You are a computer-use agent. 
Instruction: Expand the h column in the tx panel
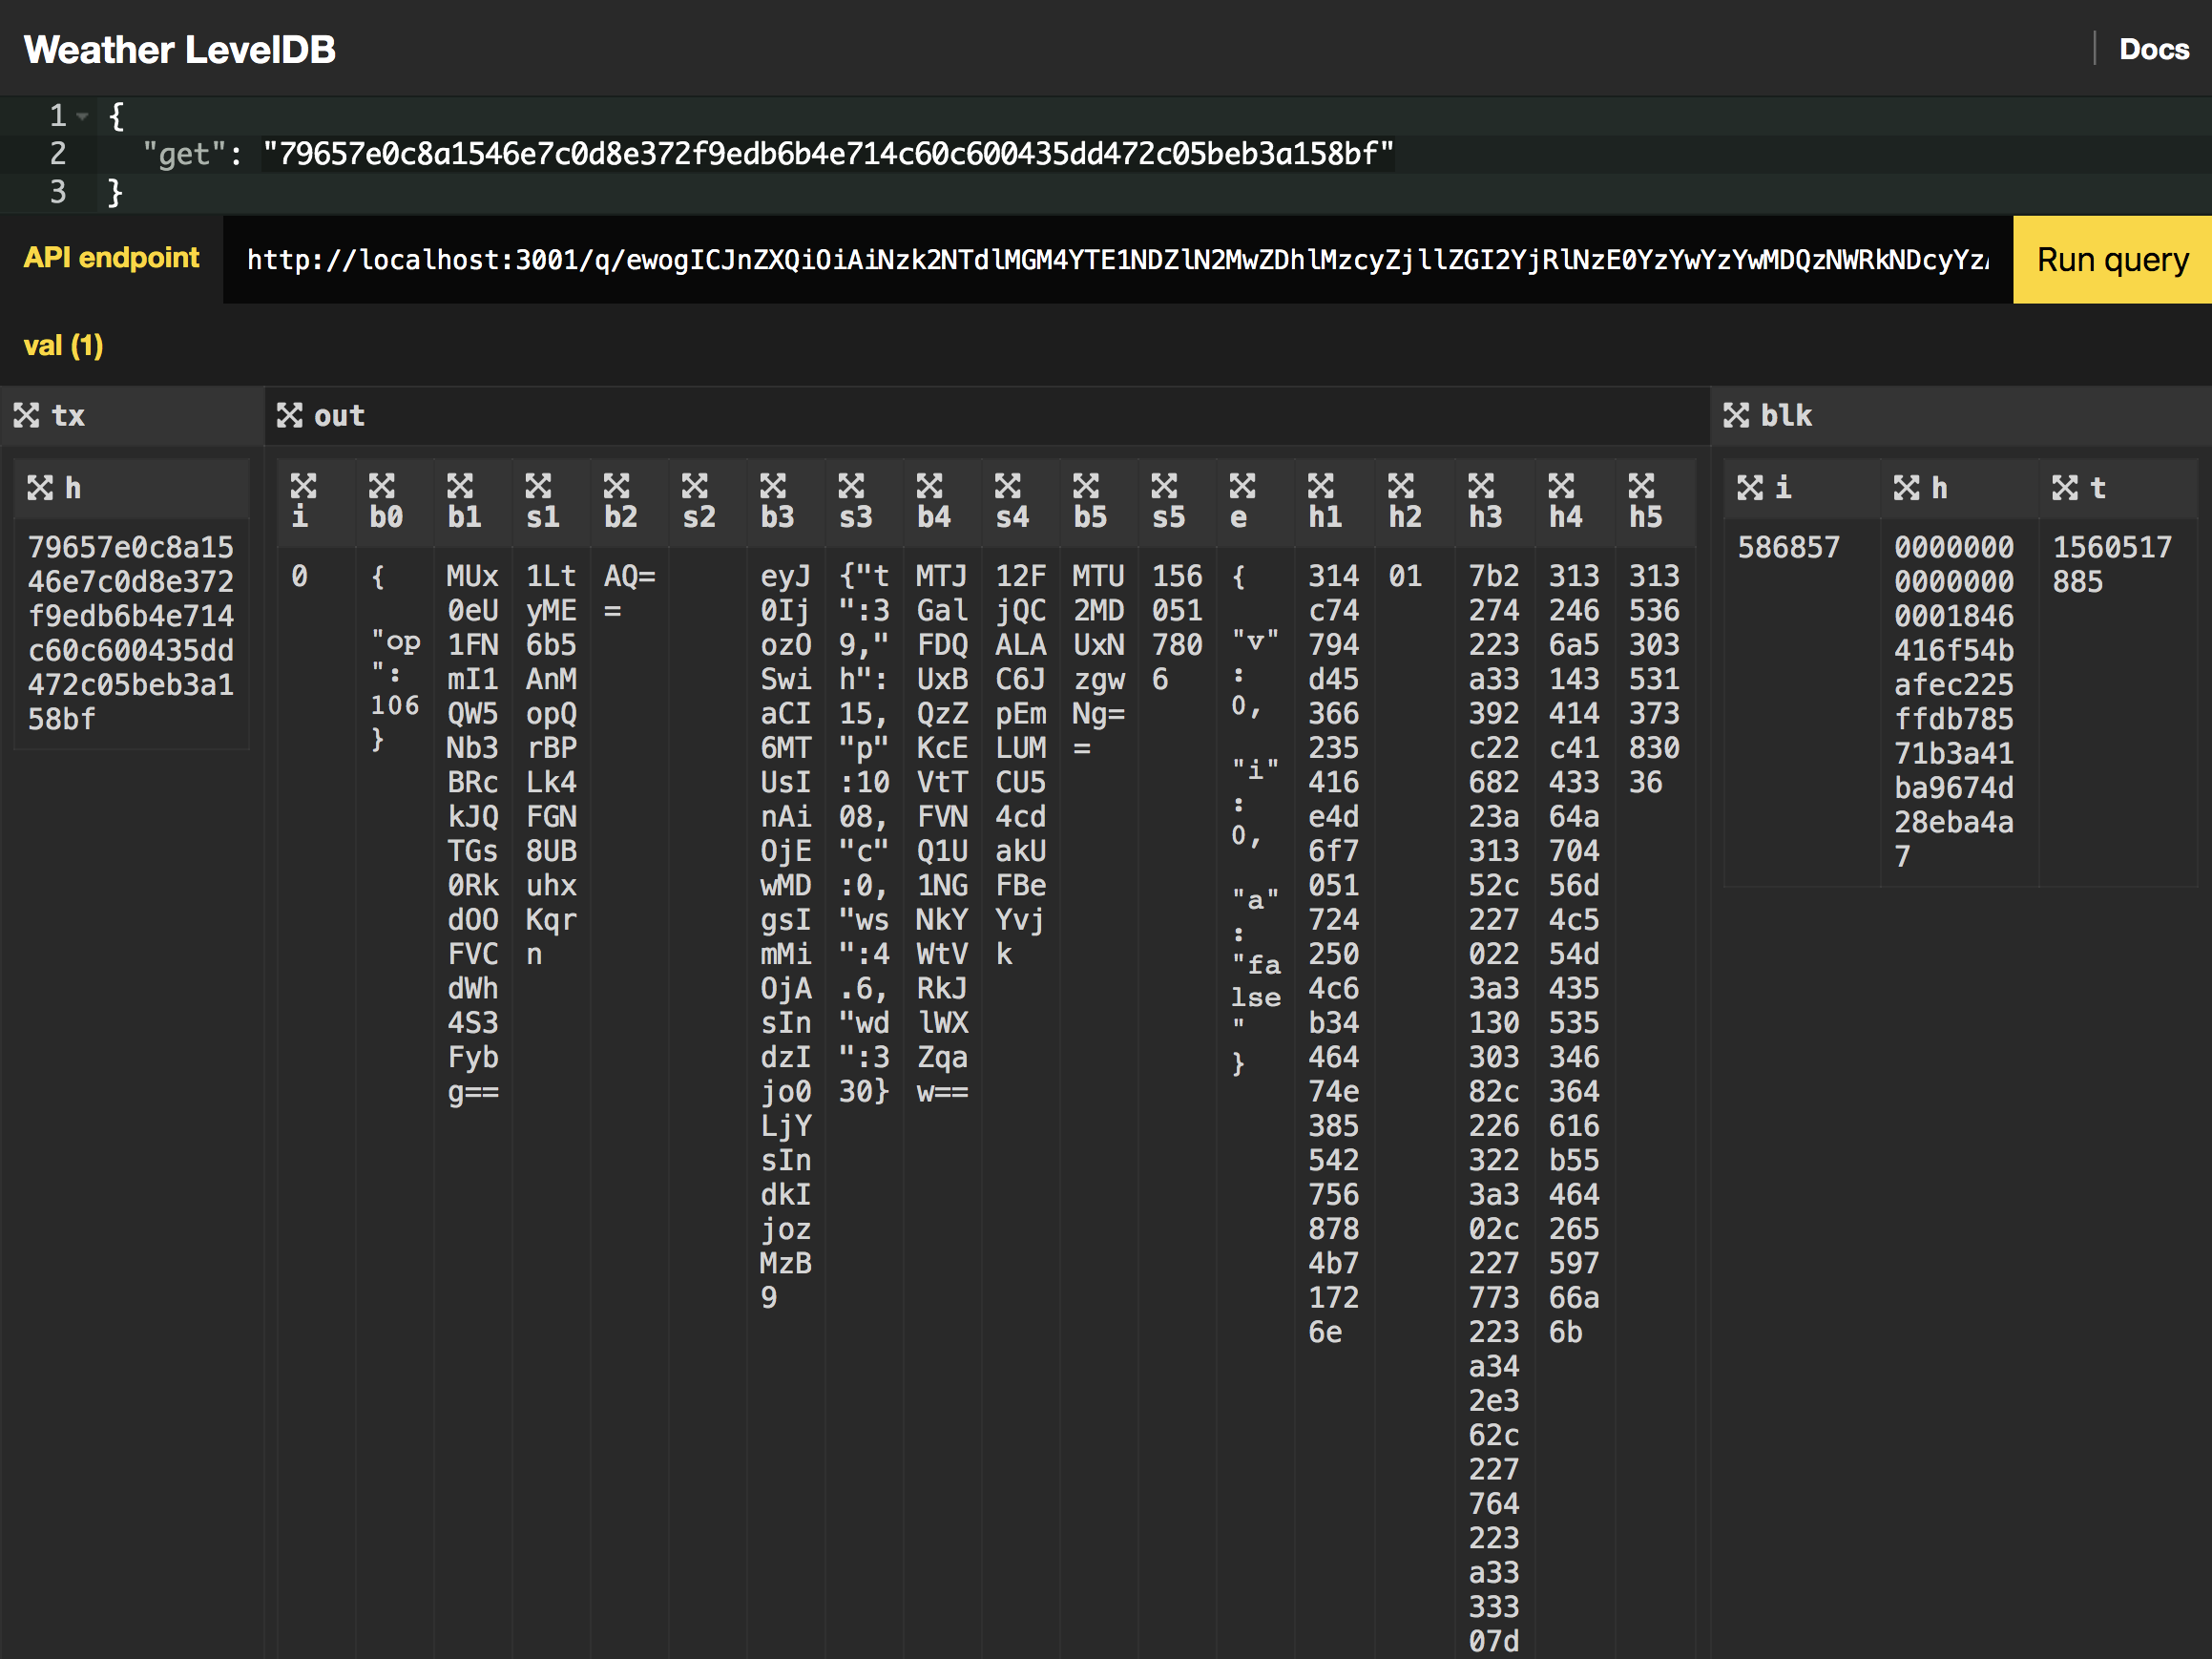point(40,487)
